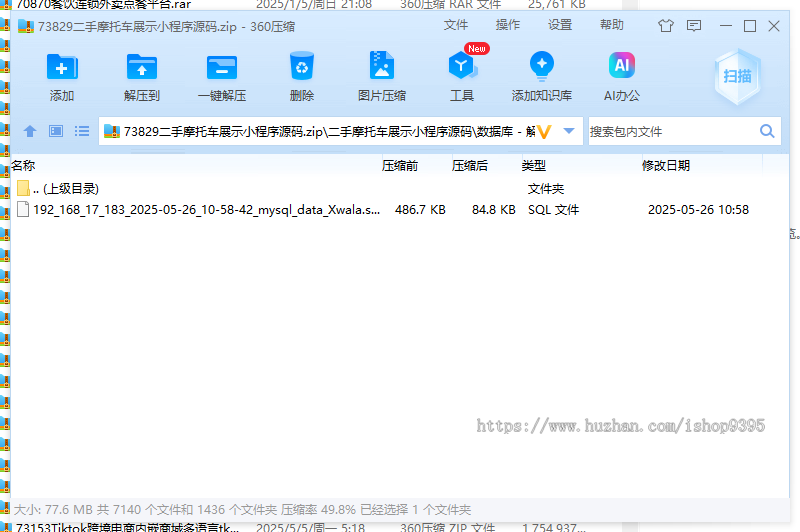Click the feedback message icon in title bar

click(694, 26)
